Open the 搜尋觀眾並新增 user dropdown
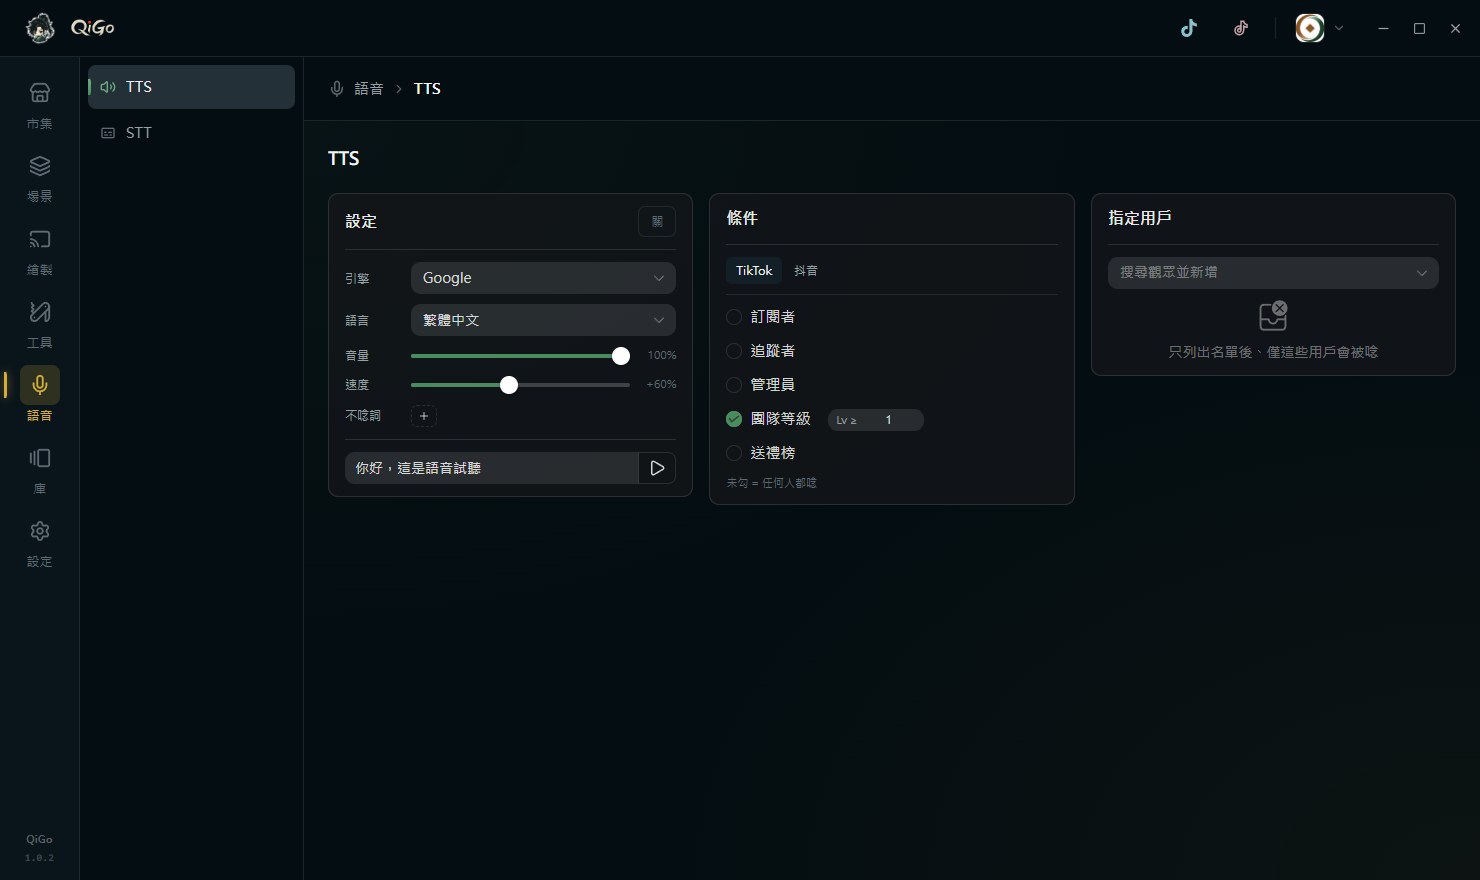1480x880 pixels. (1273, 273)
